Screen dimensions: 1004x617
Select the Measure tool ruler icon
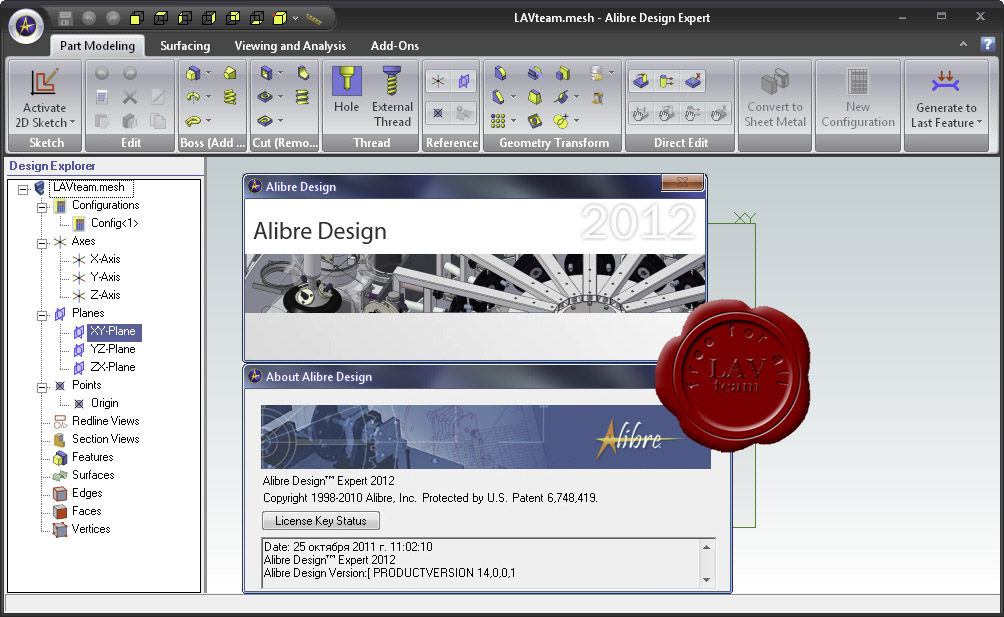(314, 19)
